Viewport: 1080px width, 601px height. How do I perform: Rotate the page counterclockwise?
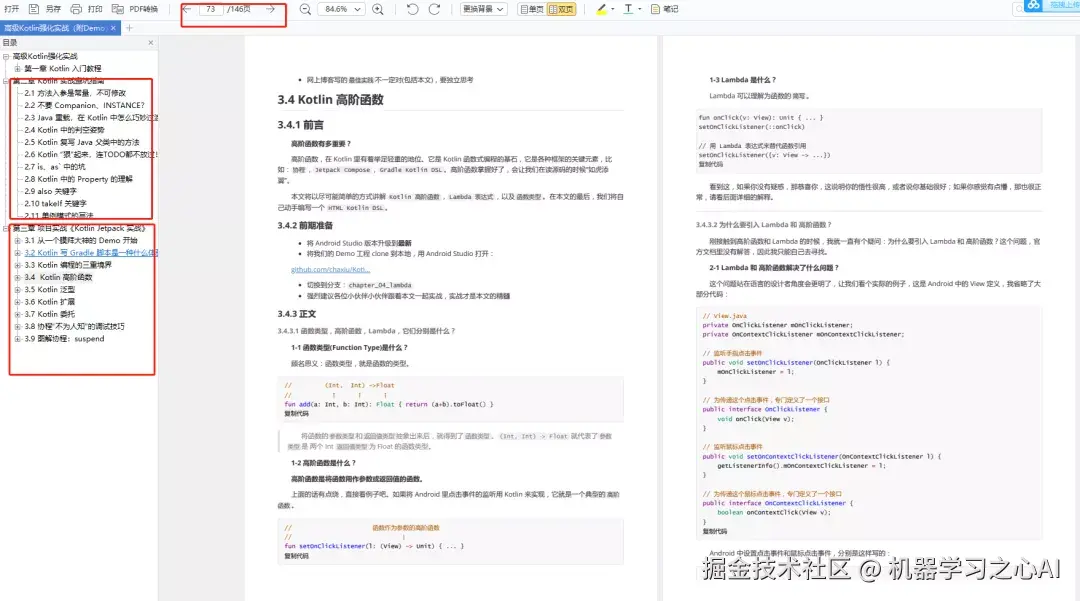click(x=412, y=8)
